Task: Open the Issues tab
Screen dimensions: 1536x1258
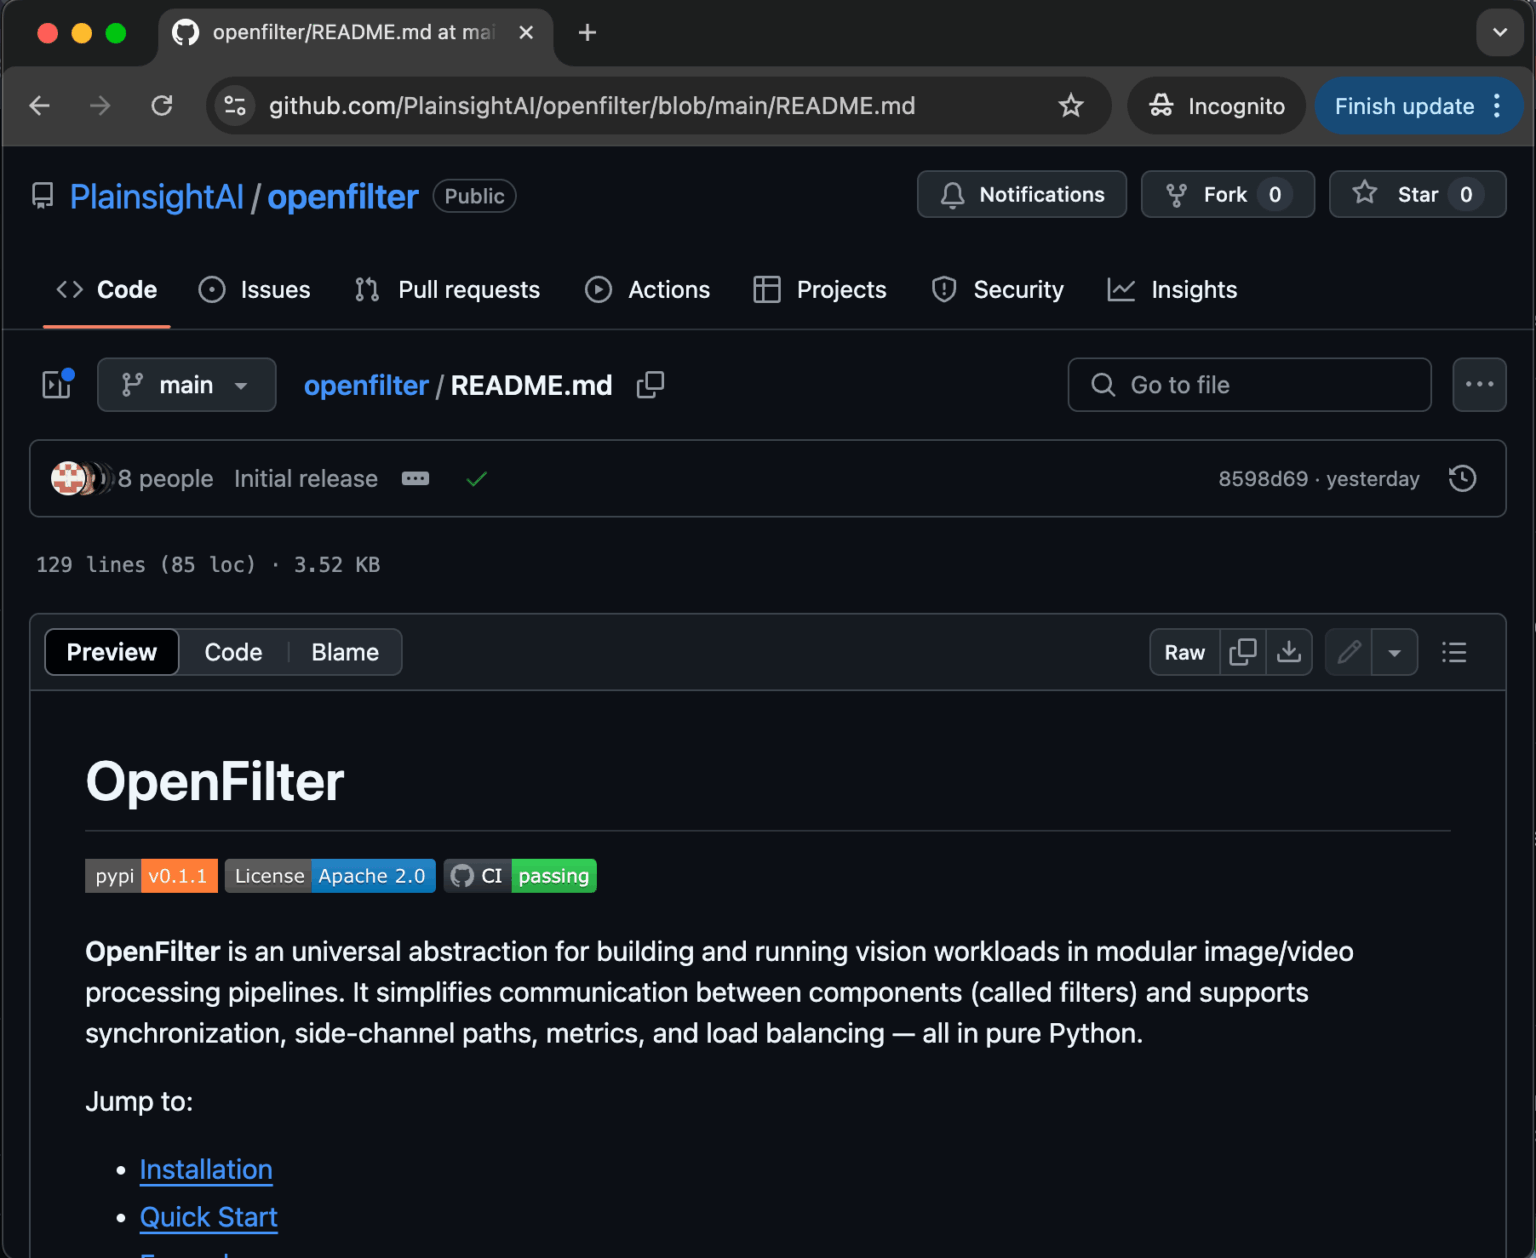Action: 255,290
